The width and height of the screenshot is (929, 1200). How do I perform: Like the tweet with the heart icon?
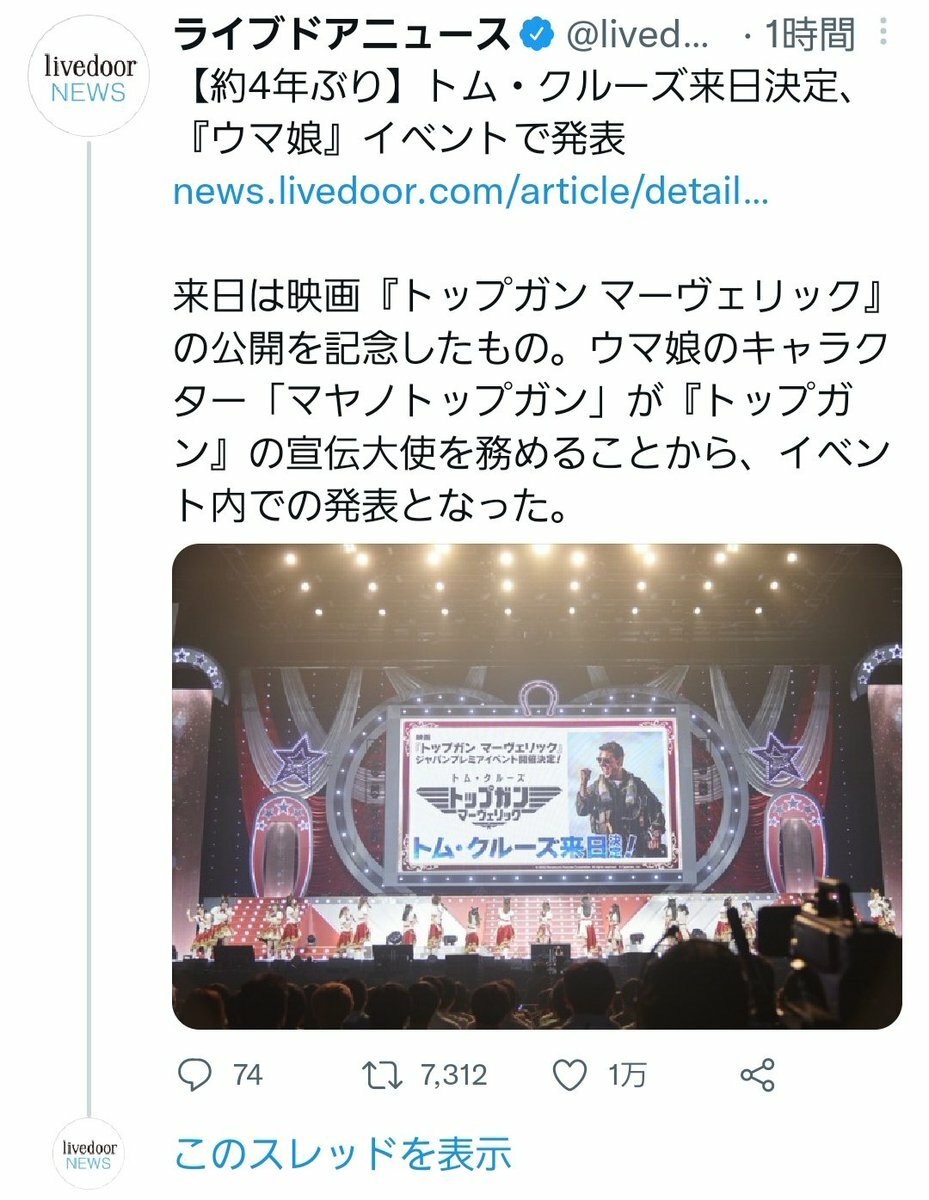(570, 1075)
